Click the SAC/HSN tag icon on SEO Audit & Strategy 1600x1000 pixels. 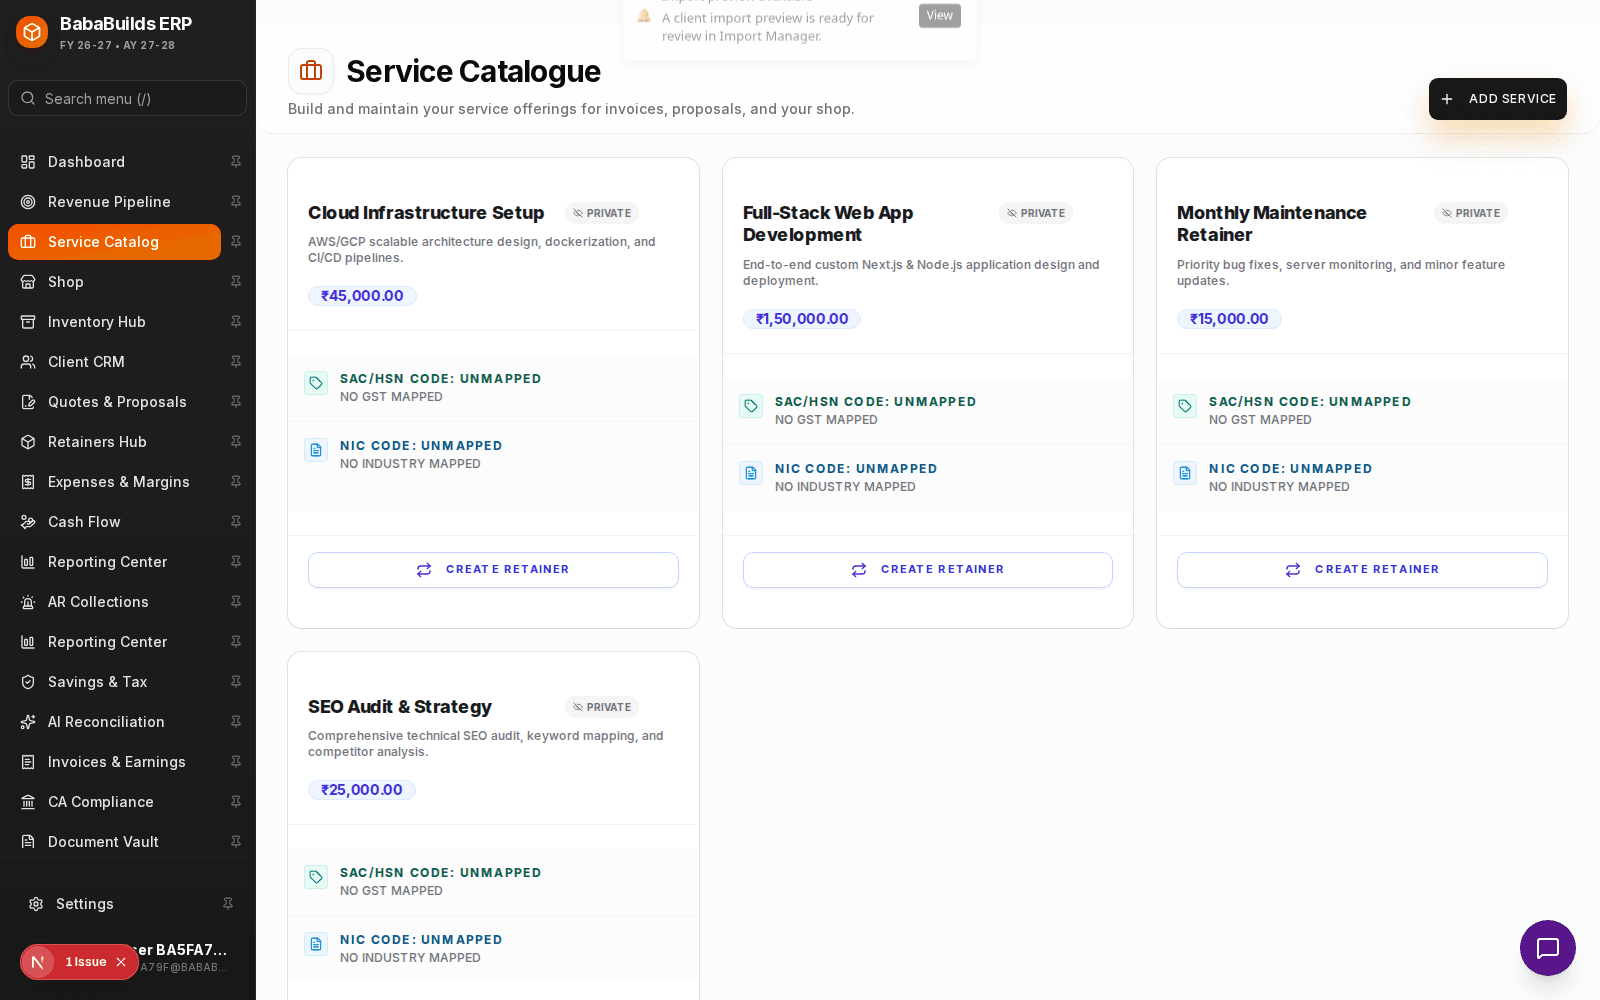tap(316, 877)
